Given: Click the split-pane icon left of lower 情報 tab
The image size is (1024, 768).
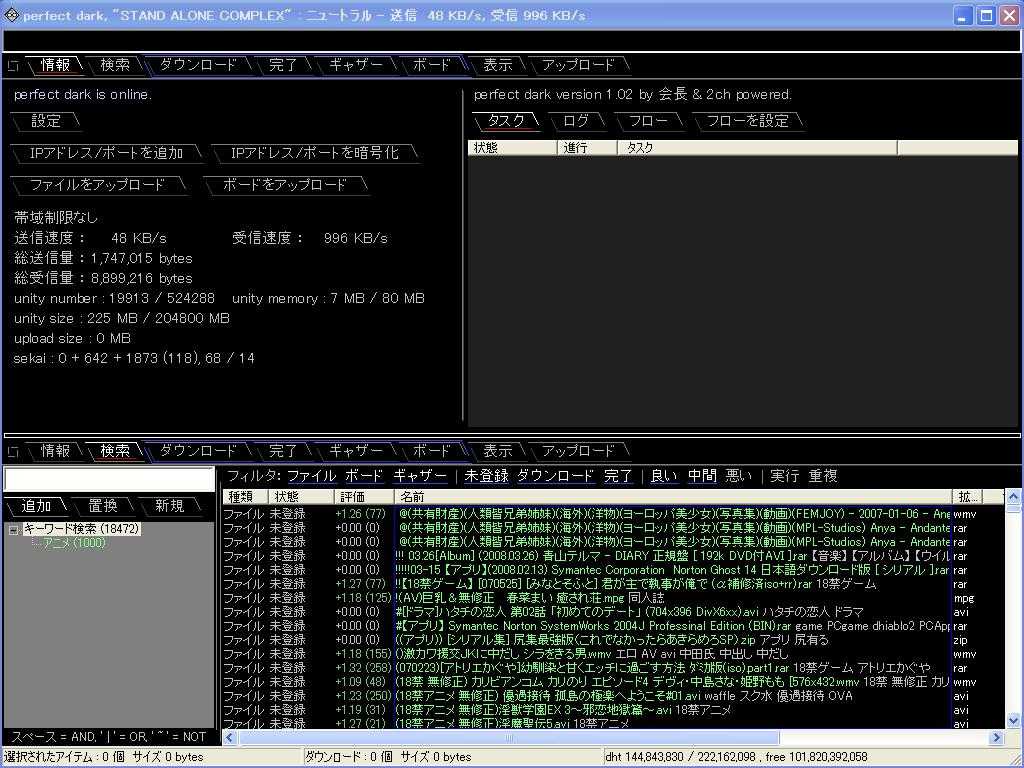Looking at the screenshot, I should coord(13,451).
